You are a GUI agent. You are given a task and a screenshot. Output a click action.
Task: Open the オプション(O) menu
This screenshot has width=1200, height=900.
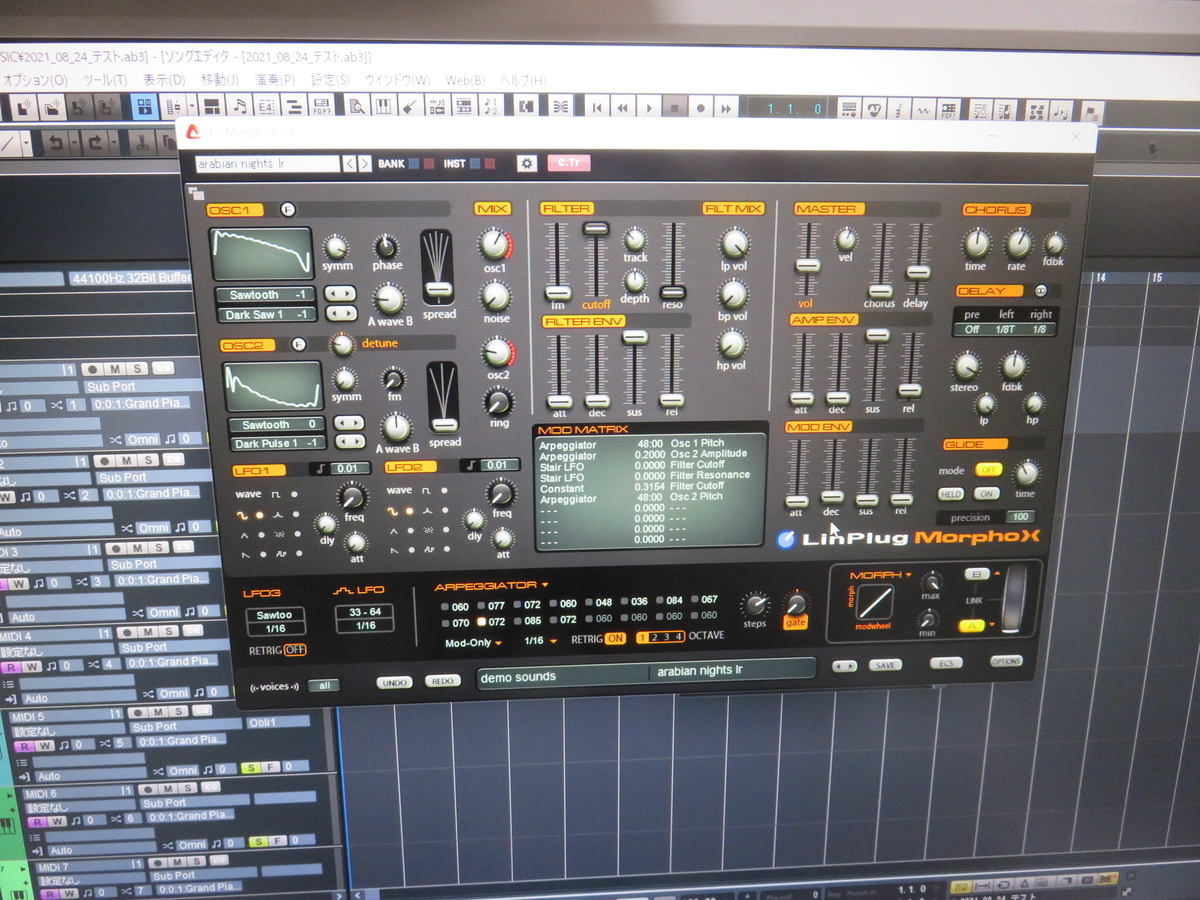[x=35, y=80]
